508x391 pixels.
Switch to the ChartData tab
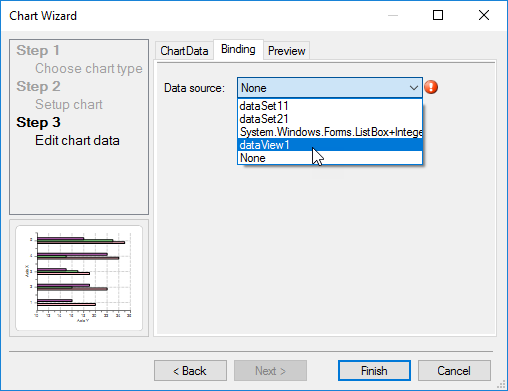184,51
